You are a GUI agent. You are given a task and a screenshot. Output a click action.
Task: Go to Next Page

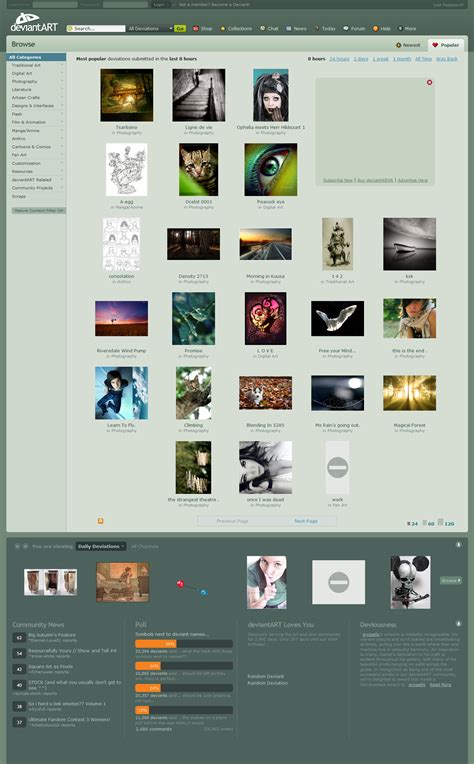coord(305,521)
